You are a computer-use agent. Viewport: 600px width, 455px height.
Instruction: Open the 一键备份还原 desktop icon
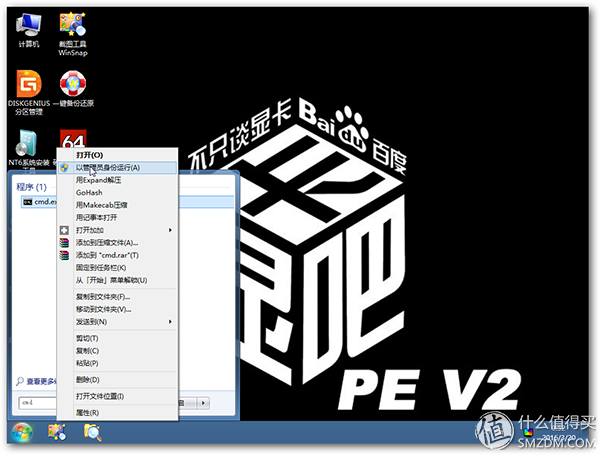tap(73, 89)
